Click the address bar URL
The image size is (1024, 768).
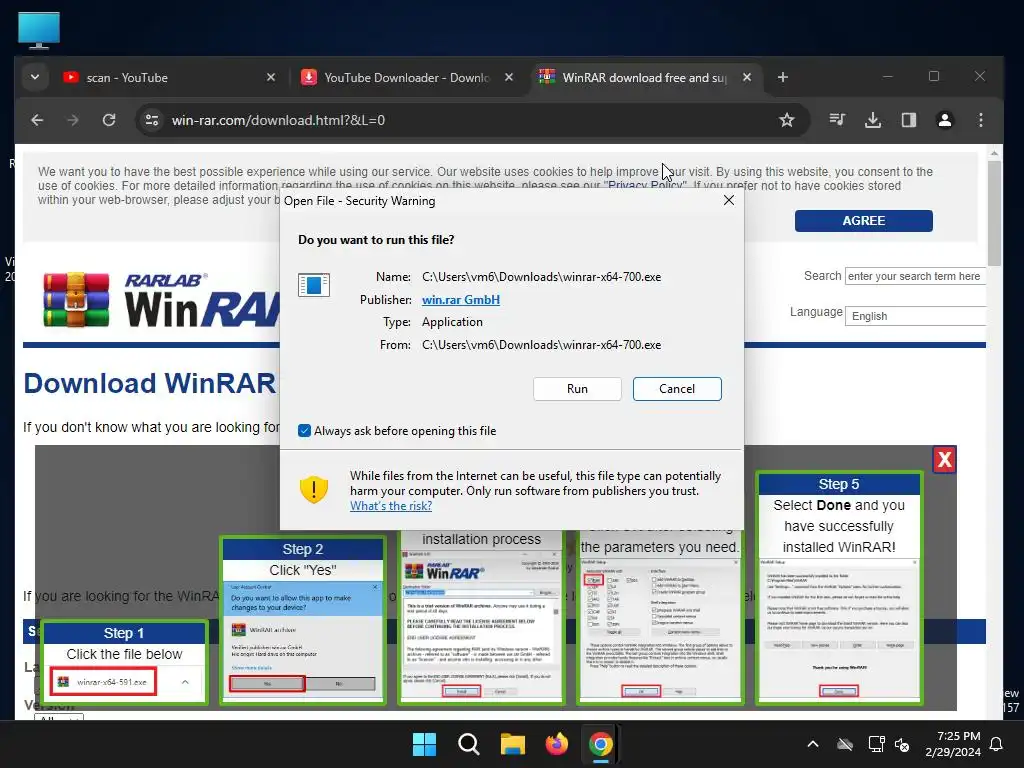278,120
